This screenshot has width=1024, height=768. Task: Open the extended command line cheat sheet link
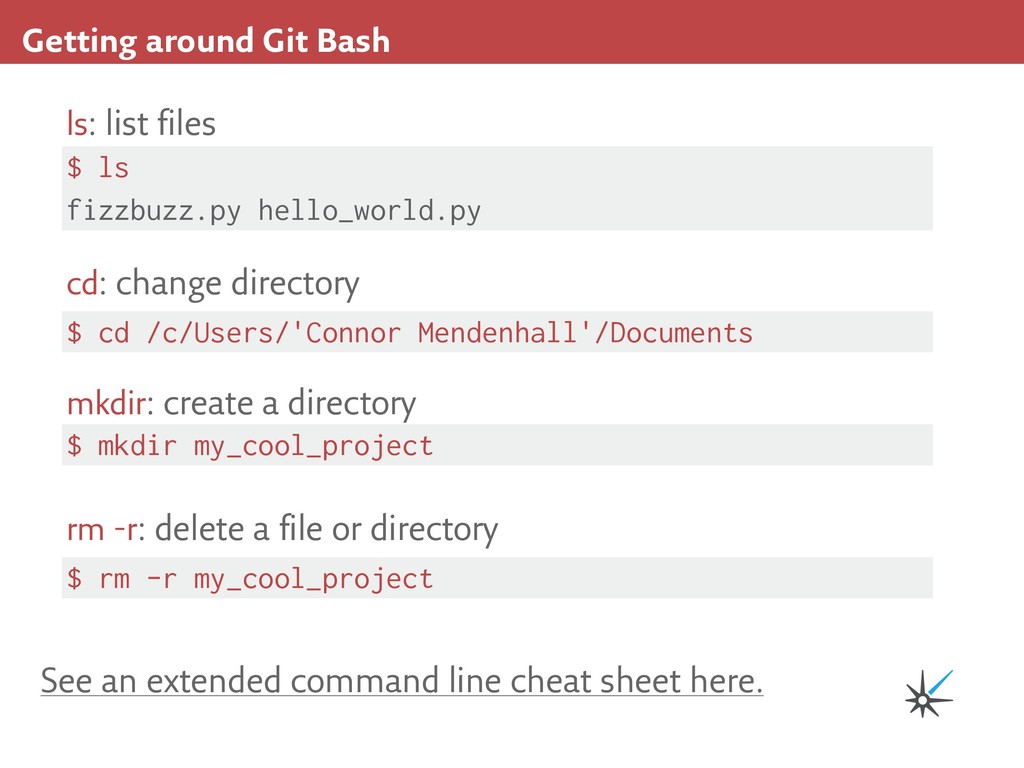point(401,681)
